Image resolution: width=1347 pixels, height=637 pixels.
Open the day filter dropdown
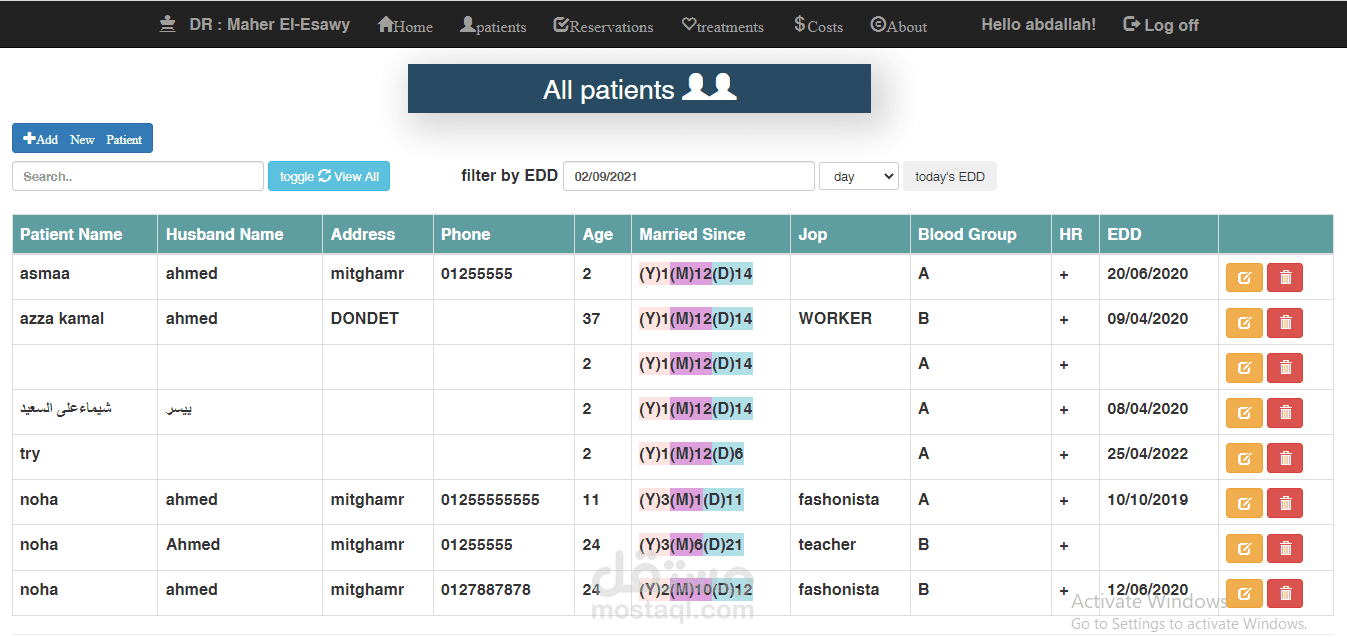point(858,177)
